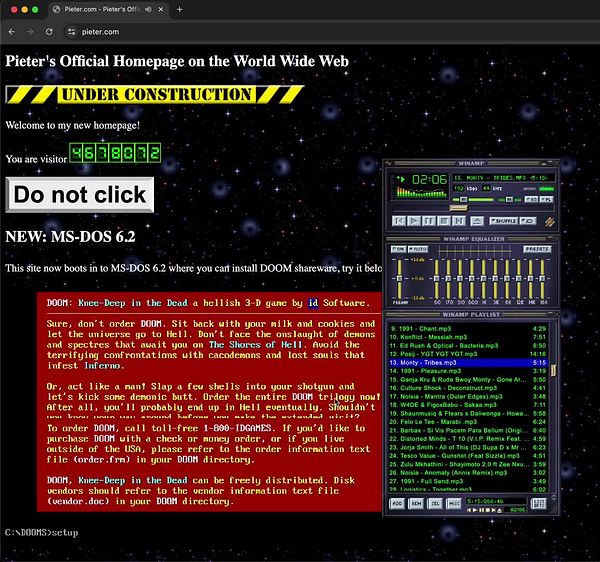
Task: Select playlist track 9. 1991 - Chant.mp3
Action: pyautogui.click(x=468, y=328)
